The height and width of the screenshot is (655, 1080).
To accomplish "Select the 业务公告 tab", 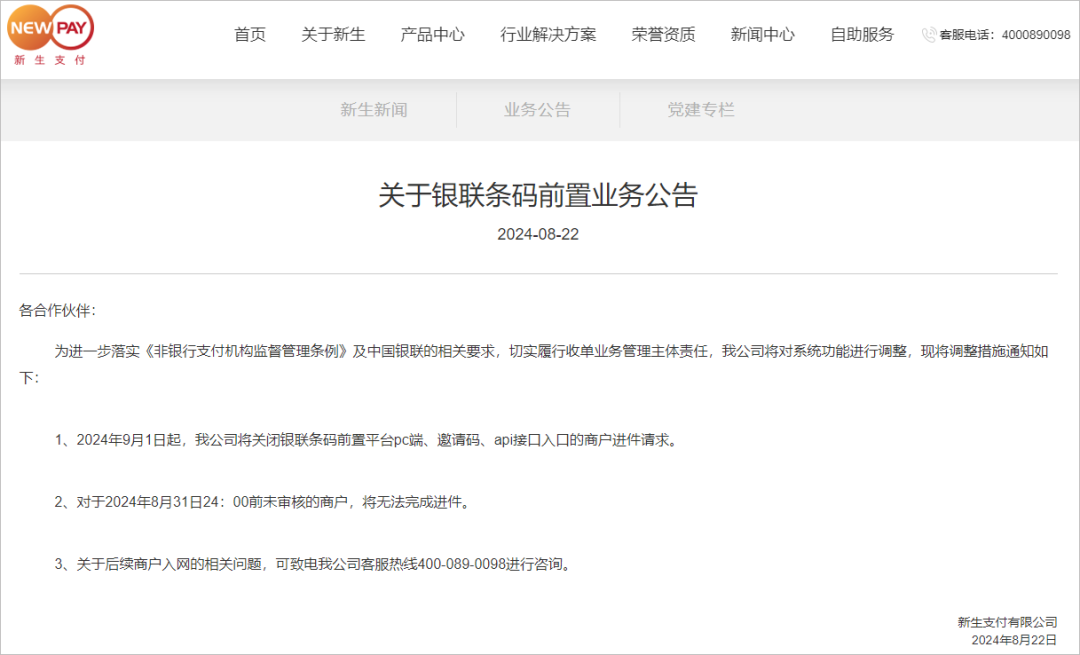I will coord(535,109).
